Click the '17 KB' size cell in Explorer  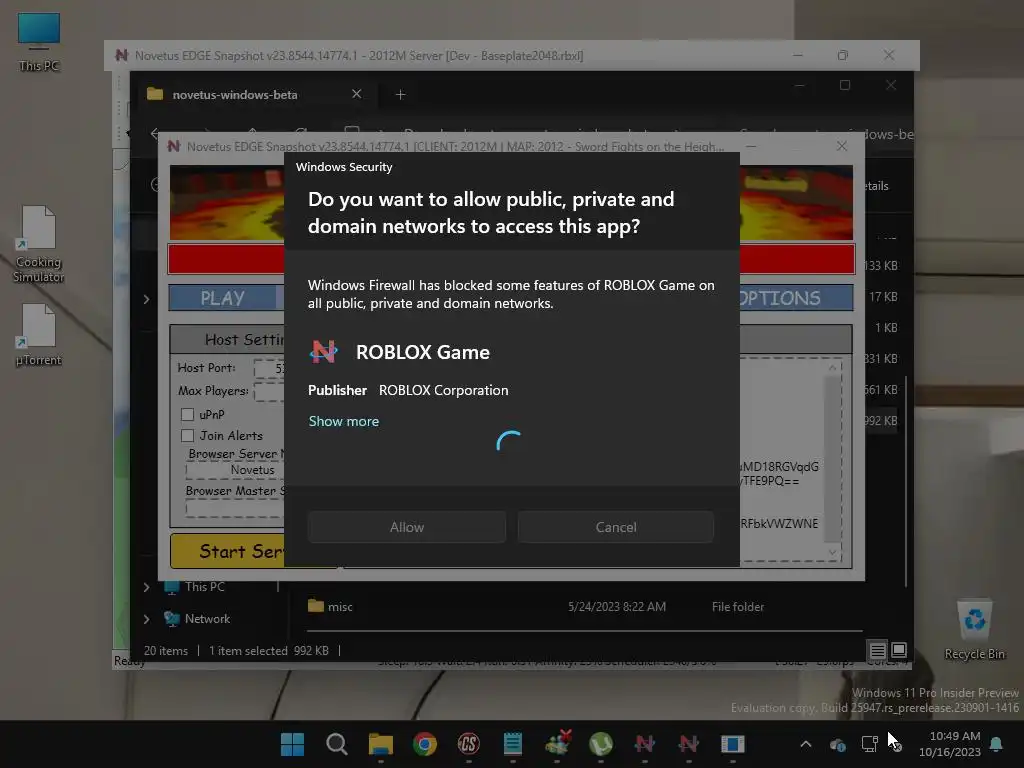pos(883,296)
